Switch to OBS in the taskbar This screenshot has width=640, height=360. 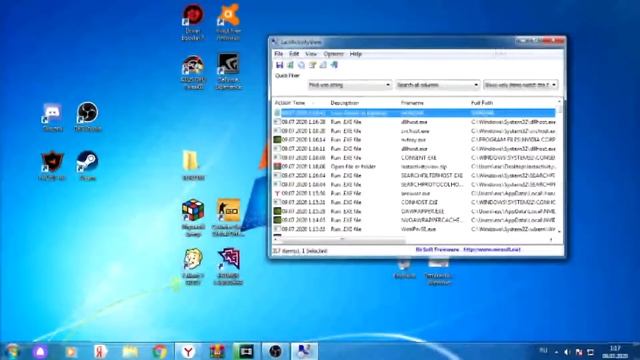point(275,351)
